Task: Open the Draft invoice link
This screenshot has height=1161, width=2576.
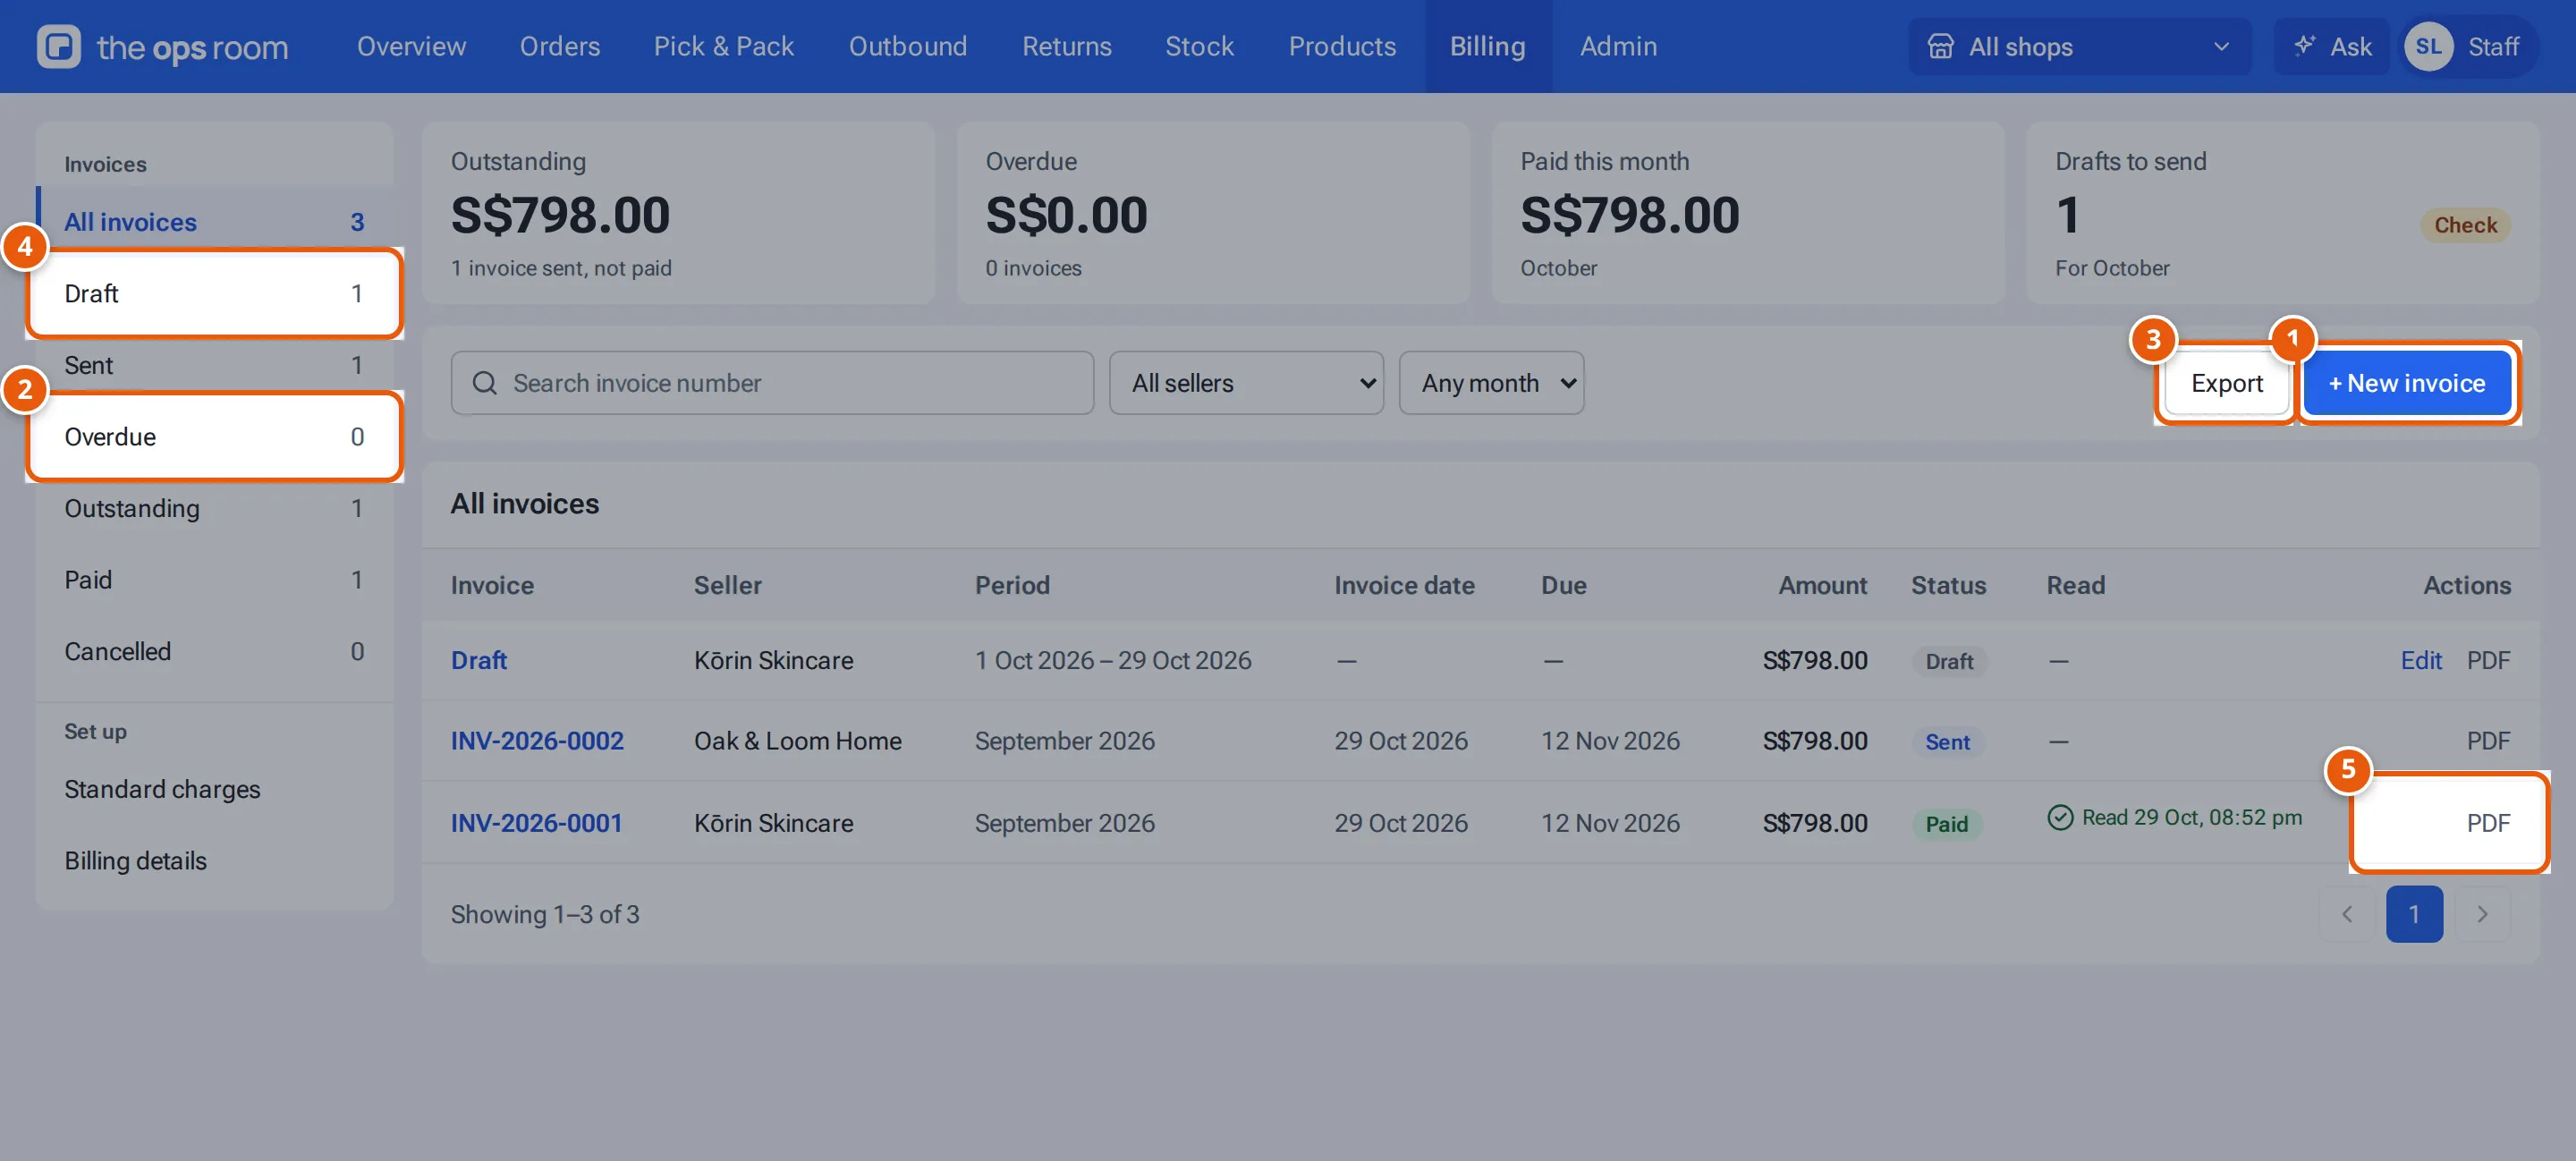Action: coord(478,660)
